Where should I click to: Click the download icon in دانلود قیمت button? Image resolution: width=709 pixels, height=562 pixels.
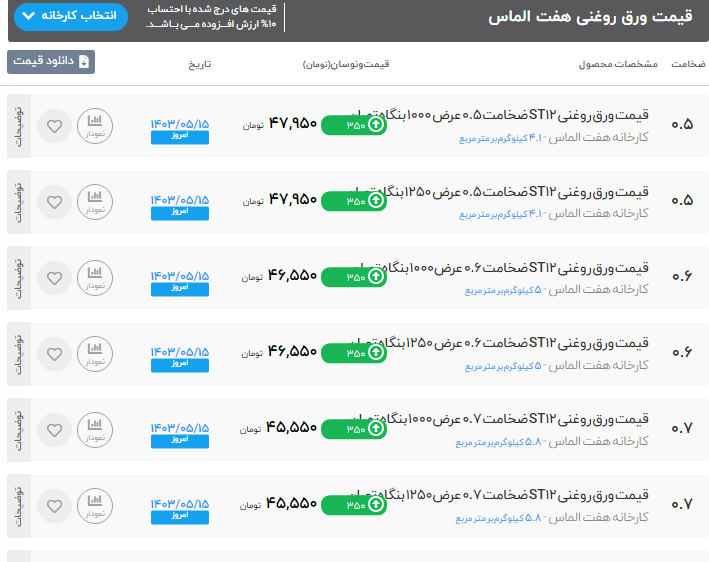[84, 62]
